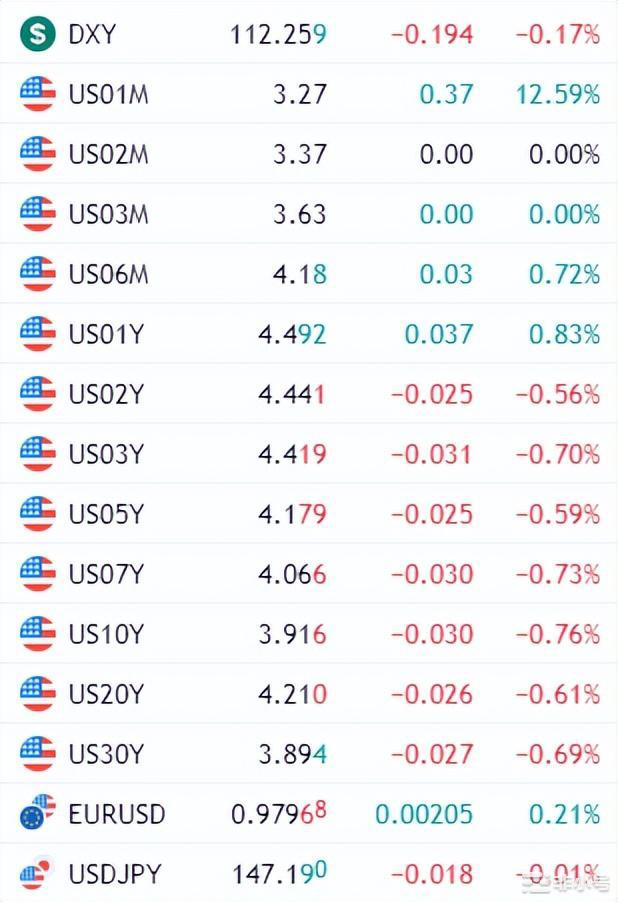Click the USDJPY dual-flag currency icon
Image resolution: width=618 pixels, height=902 pixels.
pos(37,873)
